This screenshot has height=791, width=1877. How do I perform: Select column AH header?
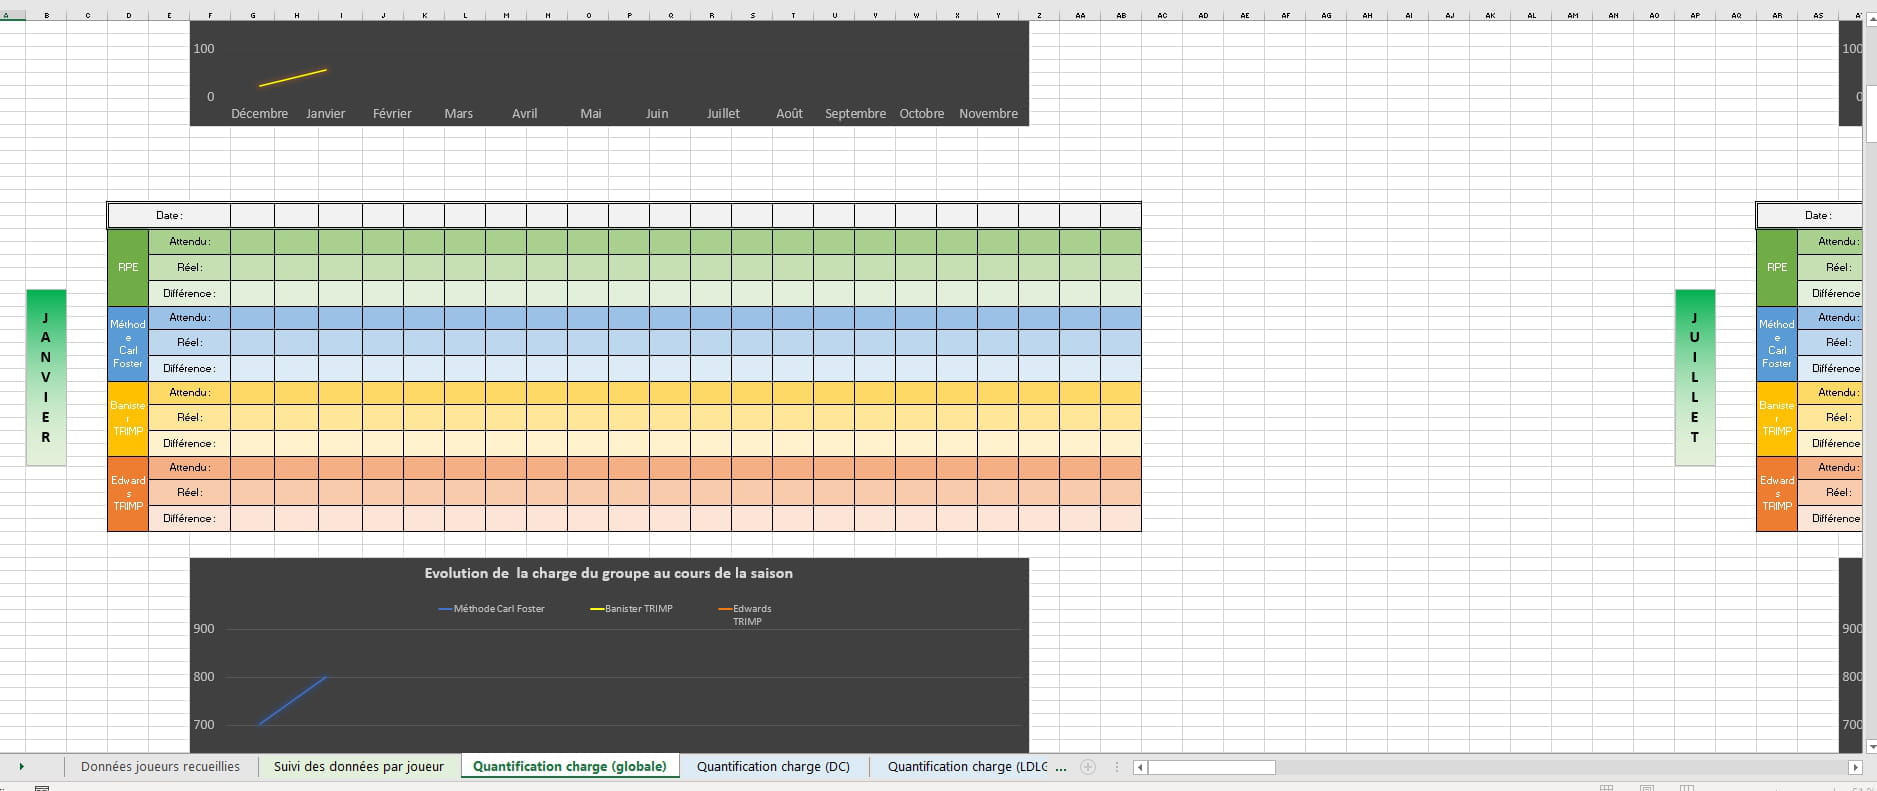pyautogui.click(x=1367, y=15)
